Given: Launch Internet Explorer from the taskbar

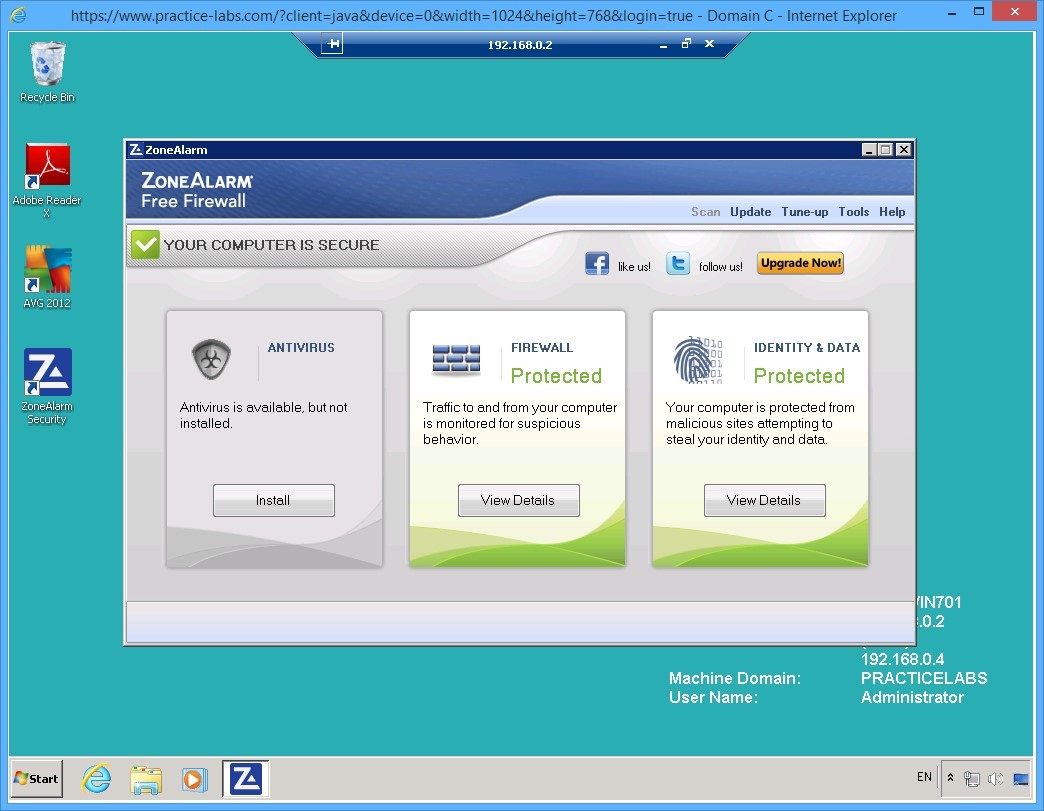Looking at the screenshot, I should (x=96, y=778).
